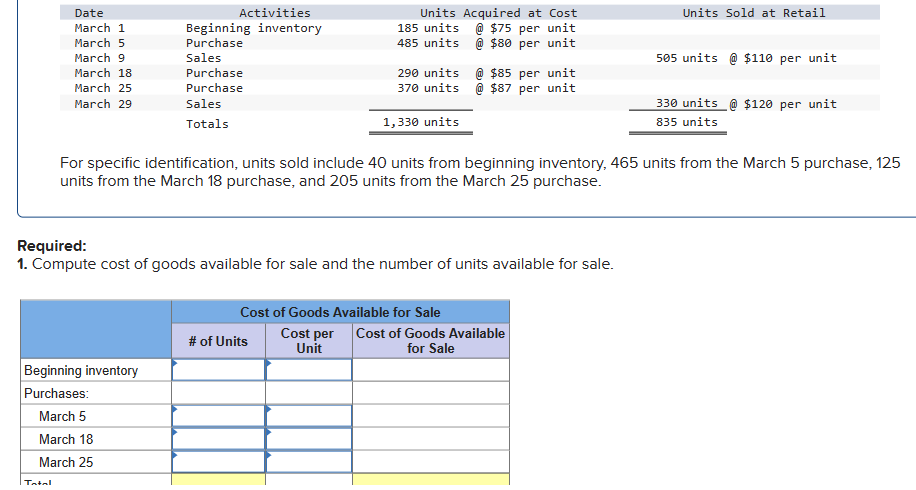Click 'Units Acquired at Cost' column header

click(x=498, y=12)
